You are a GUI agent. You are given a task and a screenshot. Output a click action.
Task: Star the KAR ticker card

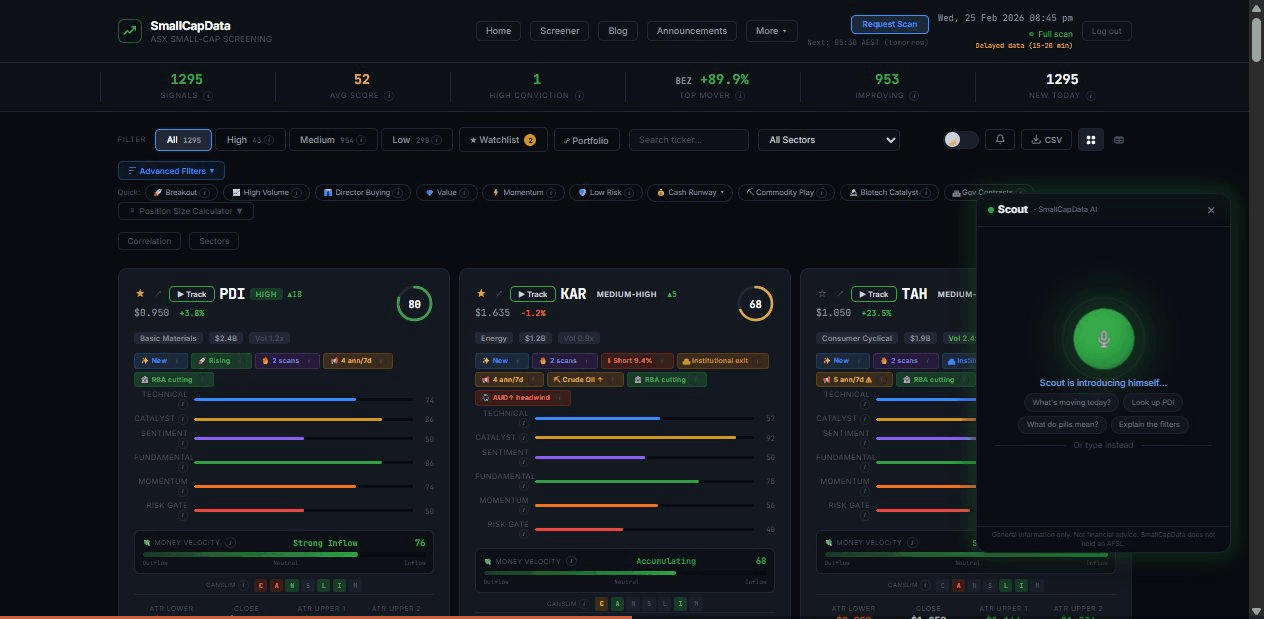pyautogui.click(x=481, y=293)
